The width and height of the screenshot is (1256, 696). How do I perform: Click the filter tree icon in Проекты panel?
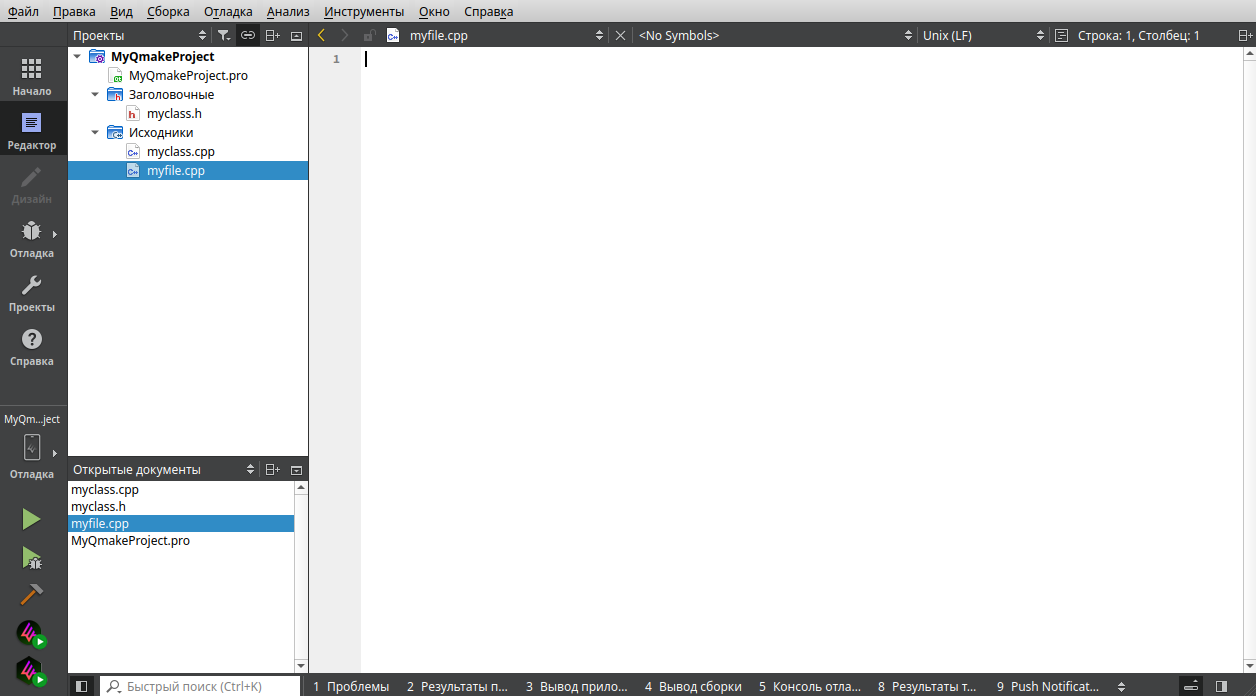pyautogui.click(x=224, y=35)
